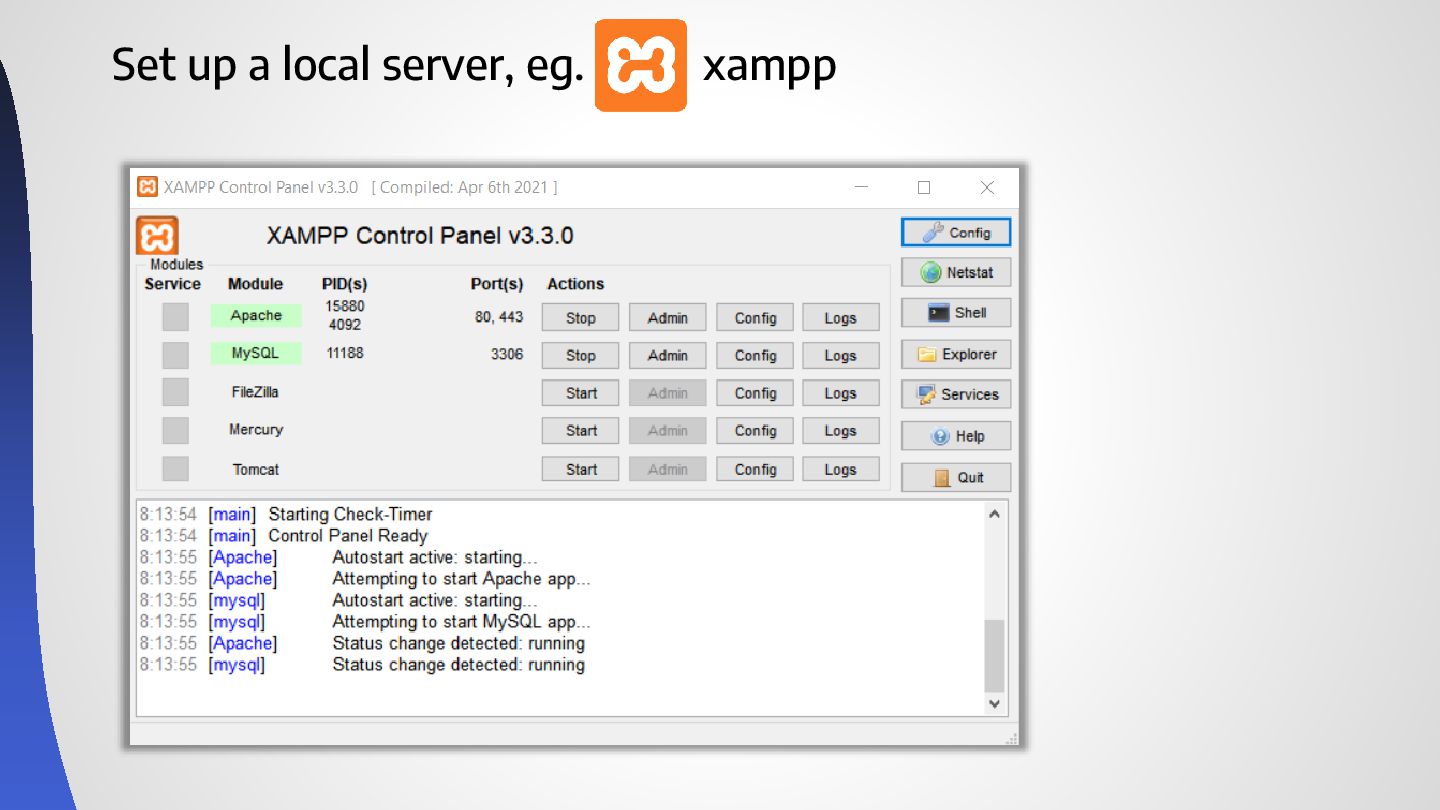Start the FileZilla module
Image resolution: width=1440 pixels, height=810 pixels.
pyautogui.click(x=580, y=393)
